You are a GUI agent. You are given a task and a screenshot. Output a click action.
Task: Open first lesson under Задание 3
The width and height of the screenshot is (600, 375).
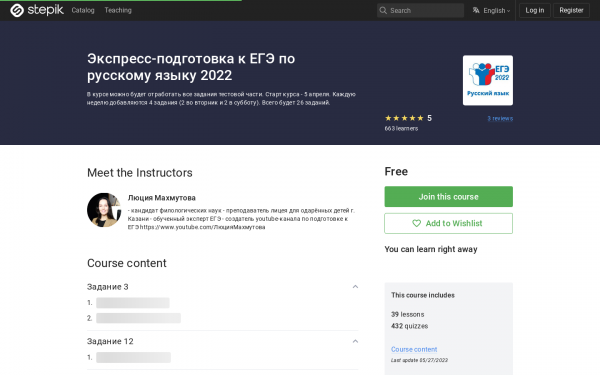(x=133, y=303)
